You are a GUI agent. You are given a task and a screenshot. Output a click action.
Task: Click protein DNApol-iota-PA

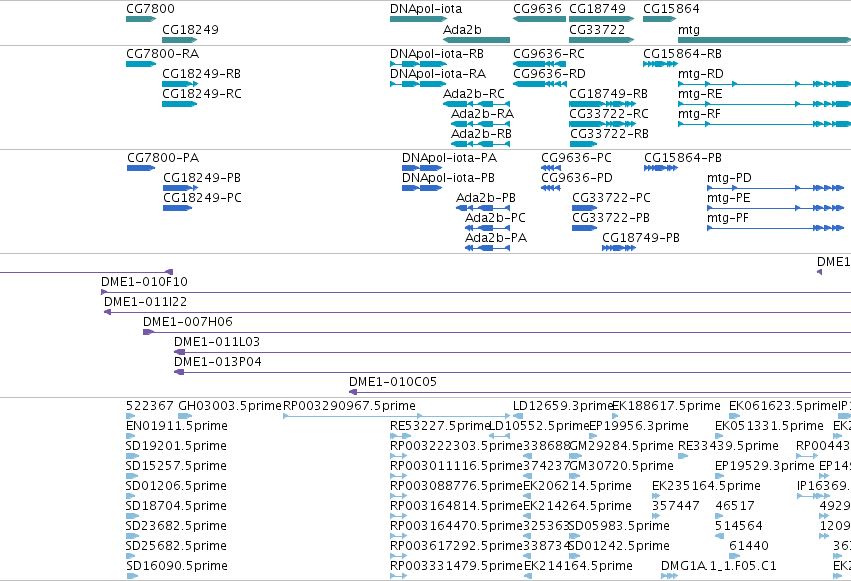coord(449,158)
